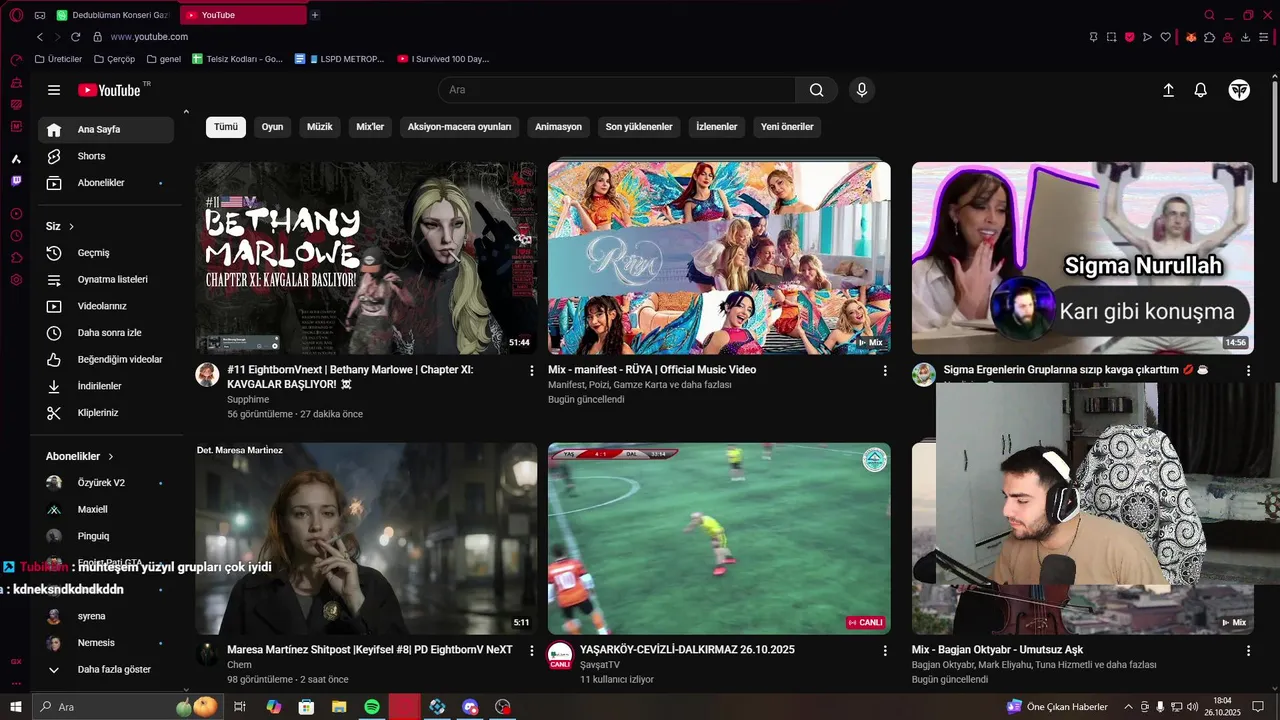1280x720 pixels.
Task: Open options menu for the Bethany Marlowe video
Action: coord(532,371)
